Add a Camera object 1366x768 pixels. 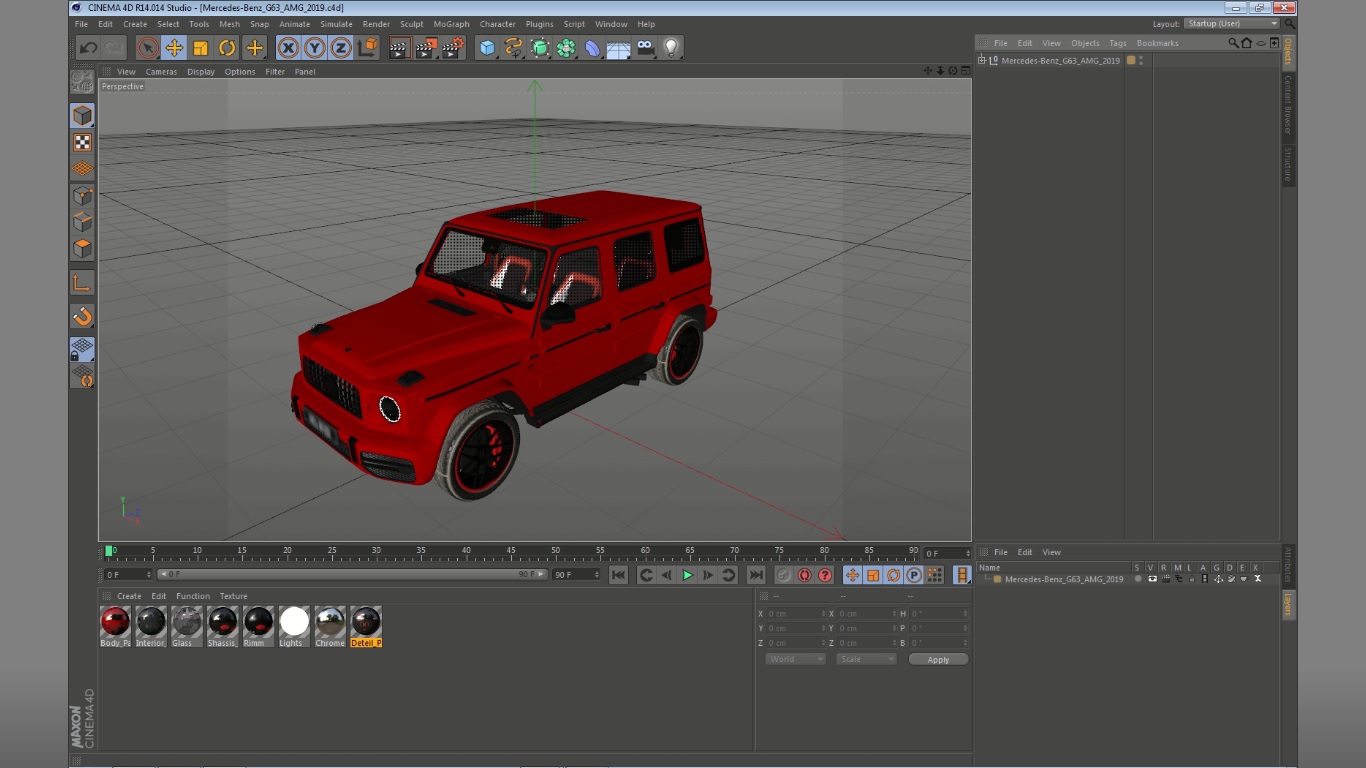[x=646, y=47]
